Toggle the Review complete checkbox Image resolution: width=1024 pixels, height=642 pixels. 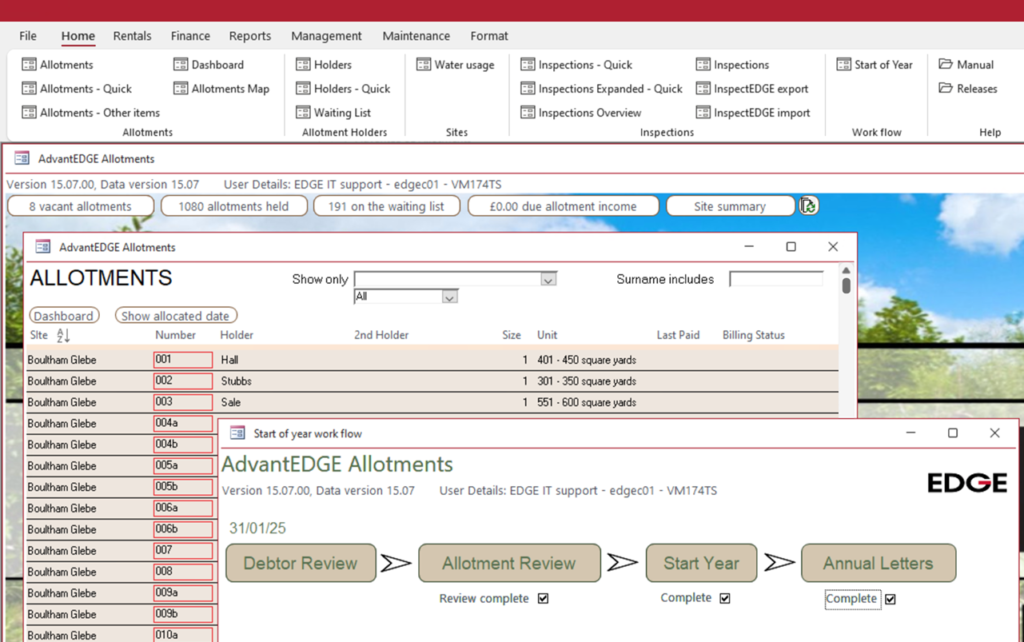pyautogui.click(x=543, y=599)
